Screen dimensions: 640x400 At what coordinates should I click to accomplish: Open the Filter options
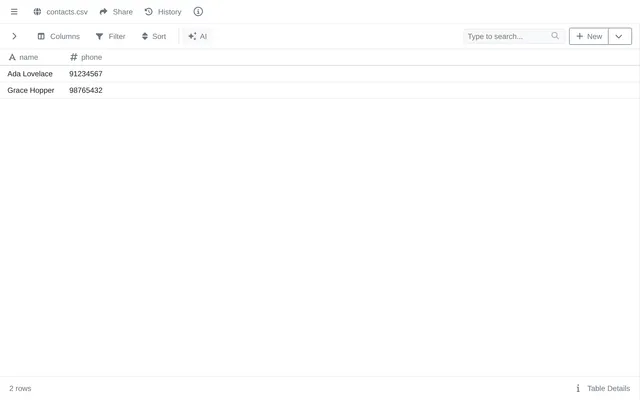[x=111, y=36]
